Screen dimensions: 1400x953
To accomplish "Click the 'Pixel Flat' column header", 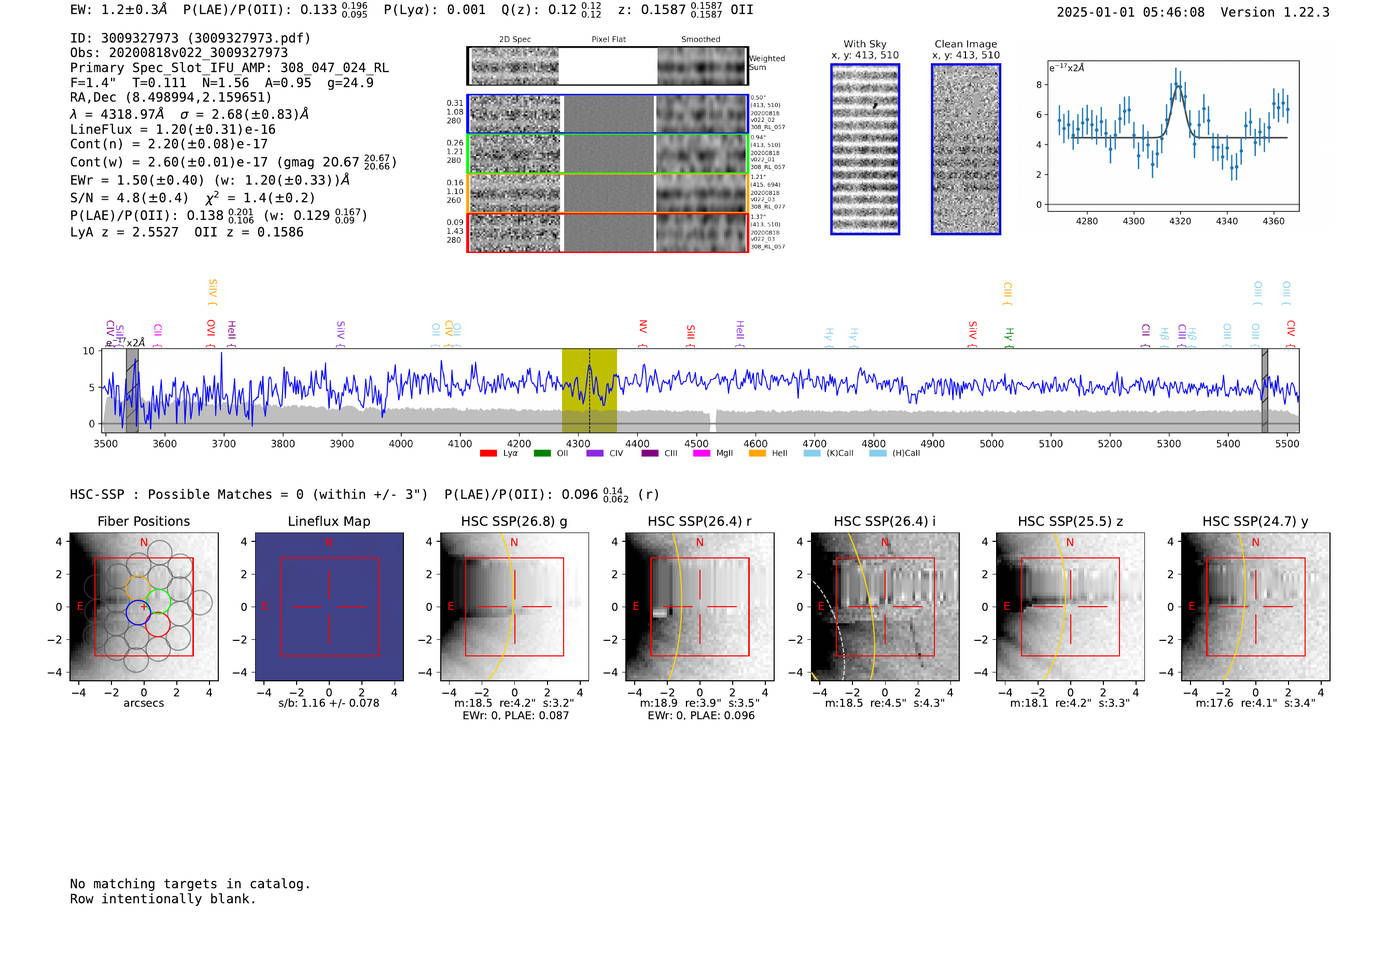I will (x=608, y=40).
